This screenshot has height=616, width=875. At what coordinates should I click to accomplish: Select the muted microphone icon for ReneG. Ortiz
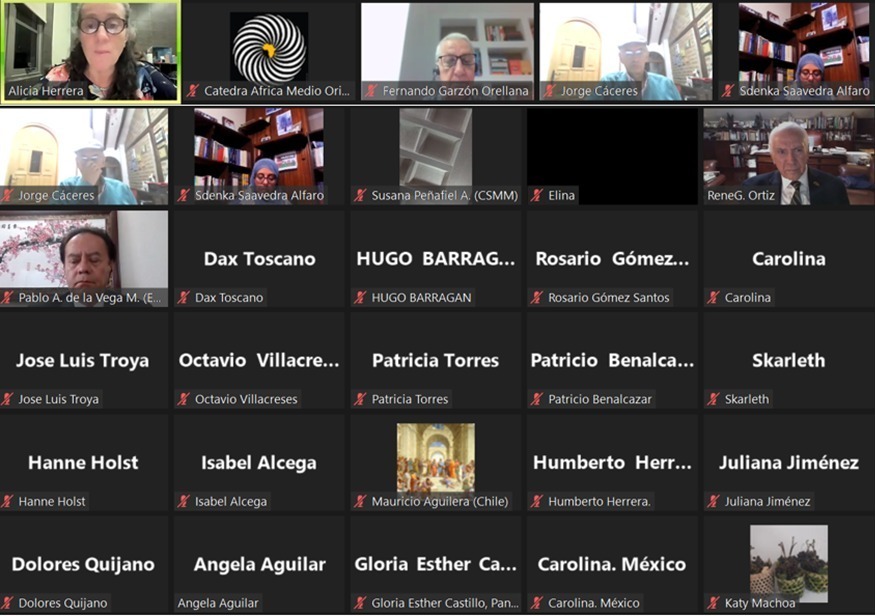click(713, 195)
